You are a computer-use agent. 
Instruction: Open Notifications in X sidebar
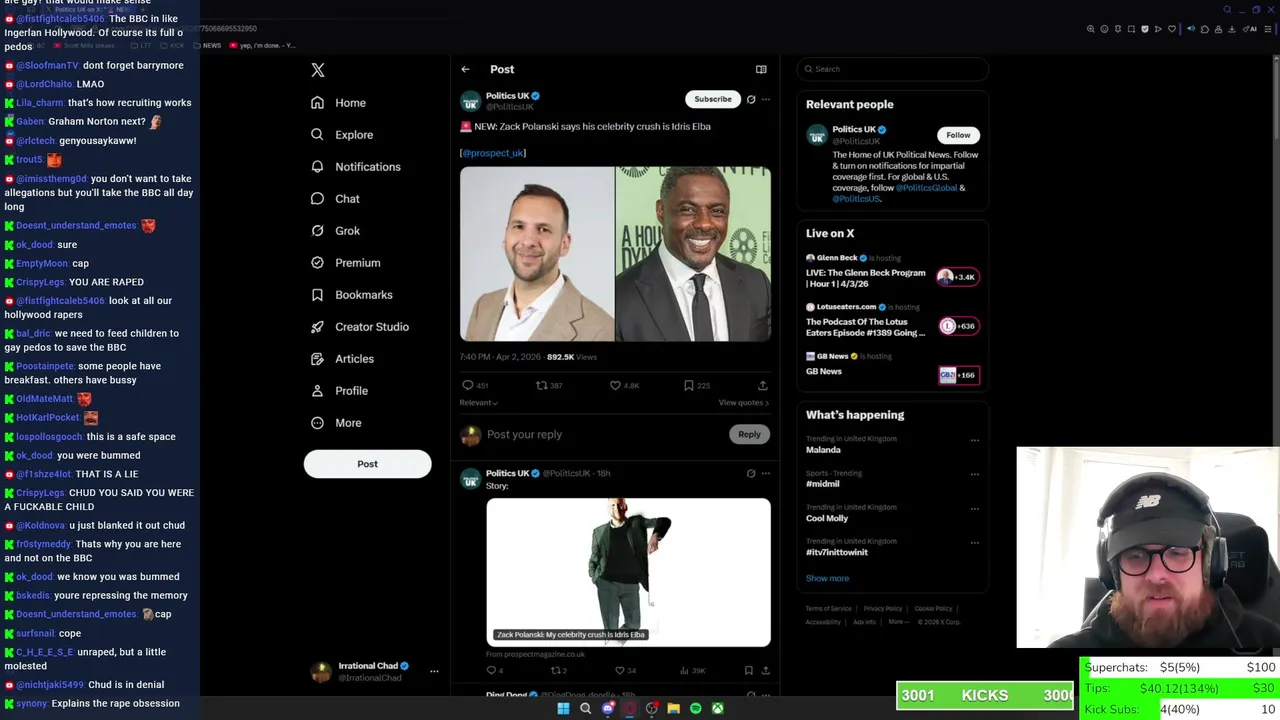[x=355, y=167]
